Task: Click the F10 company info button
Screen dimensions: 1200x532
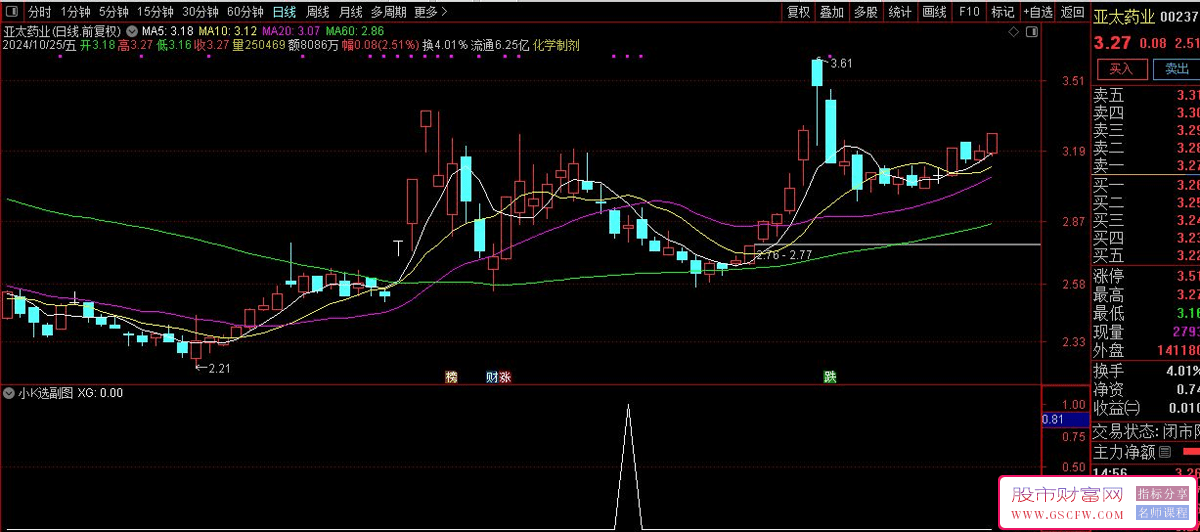Action: [968, 12]
